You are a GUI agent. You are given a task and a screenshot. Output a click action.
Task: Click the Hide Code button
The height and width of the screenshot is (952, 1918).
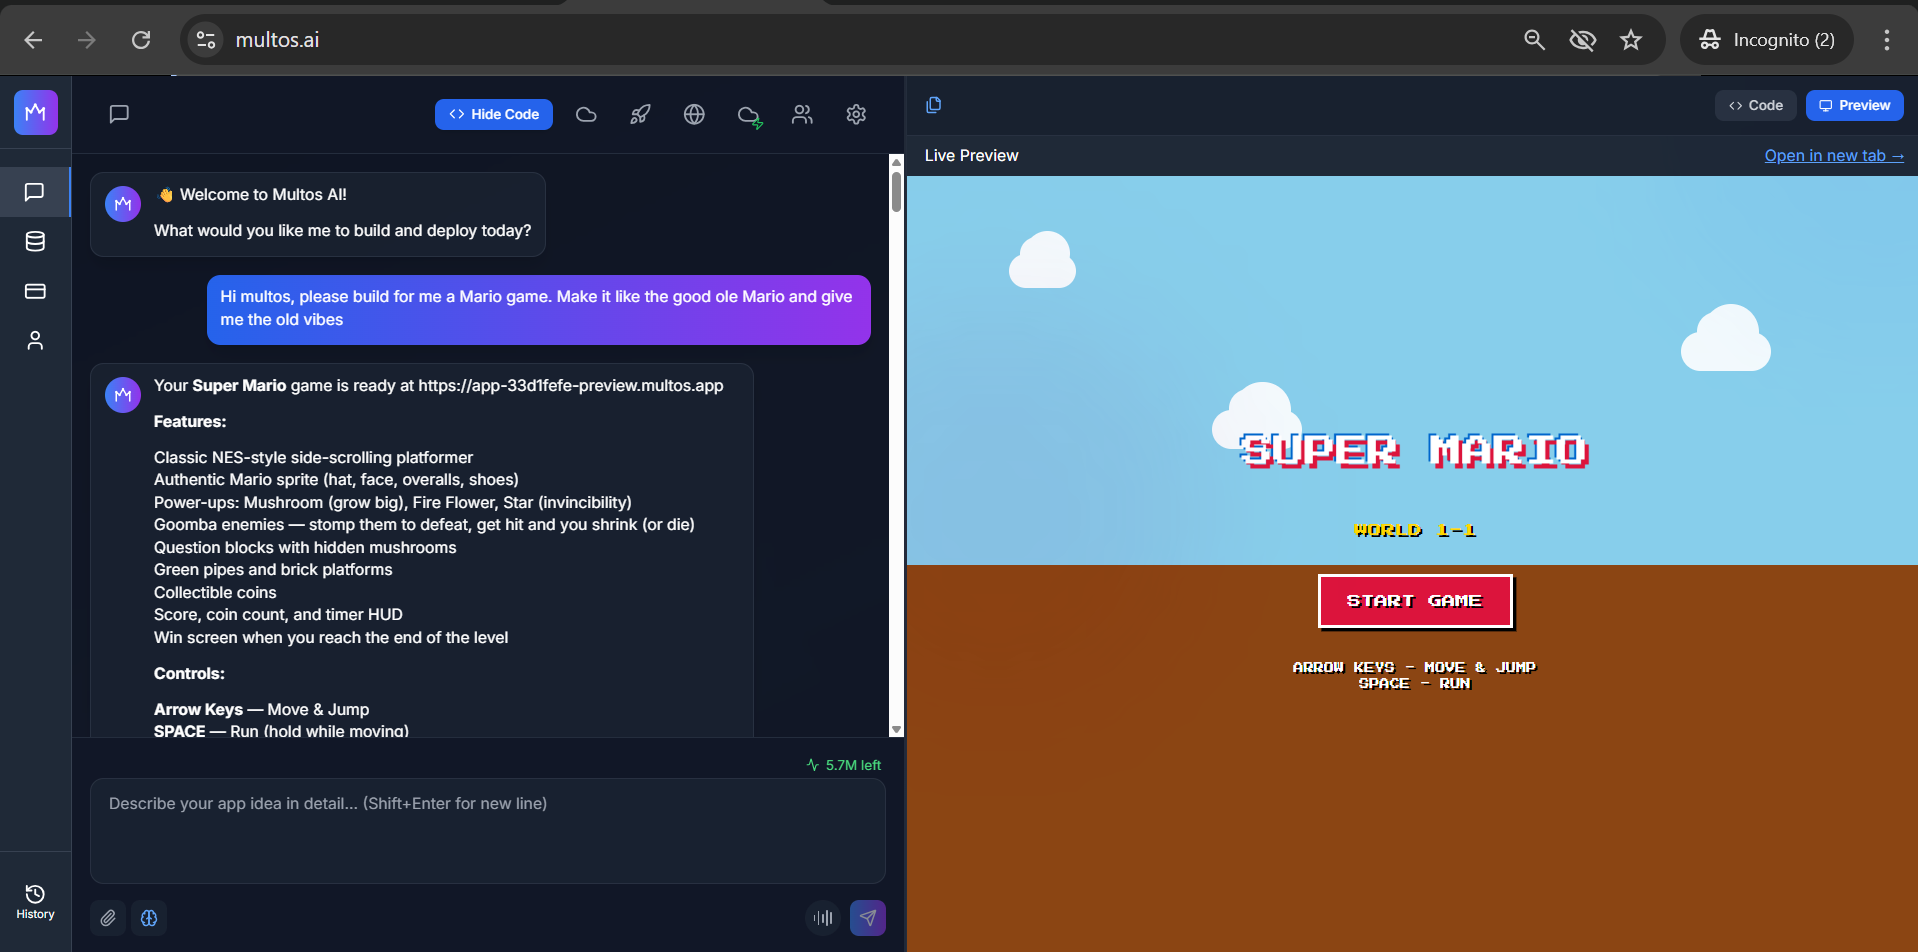(x=494, y=114)
